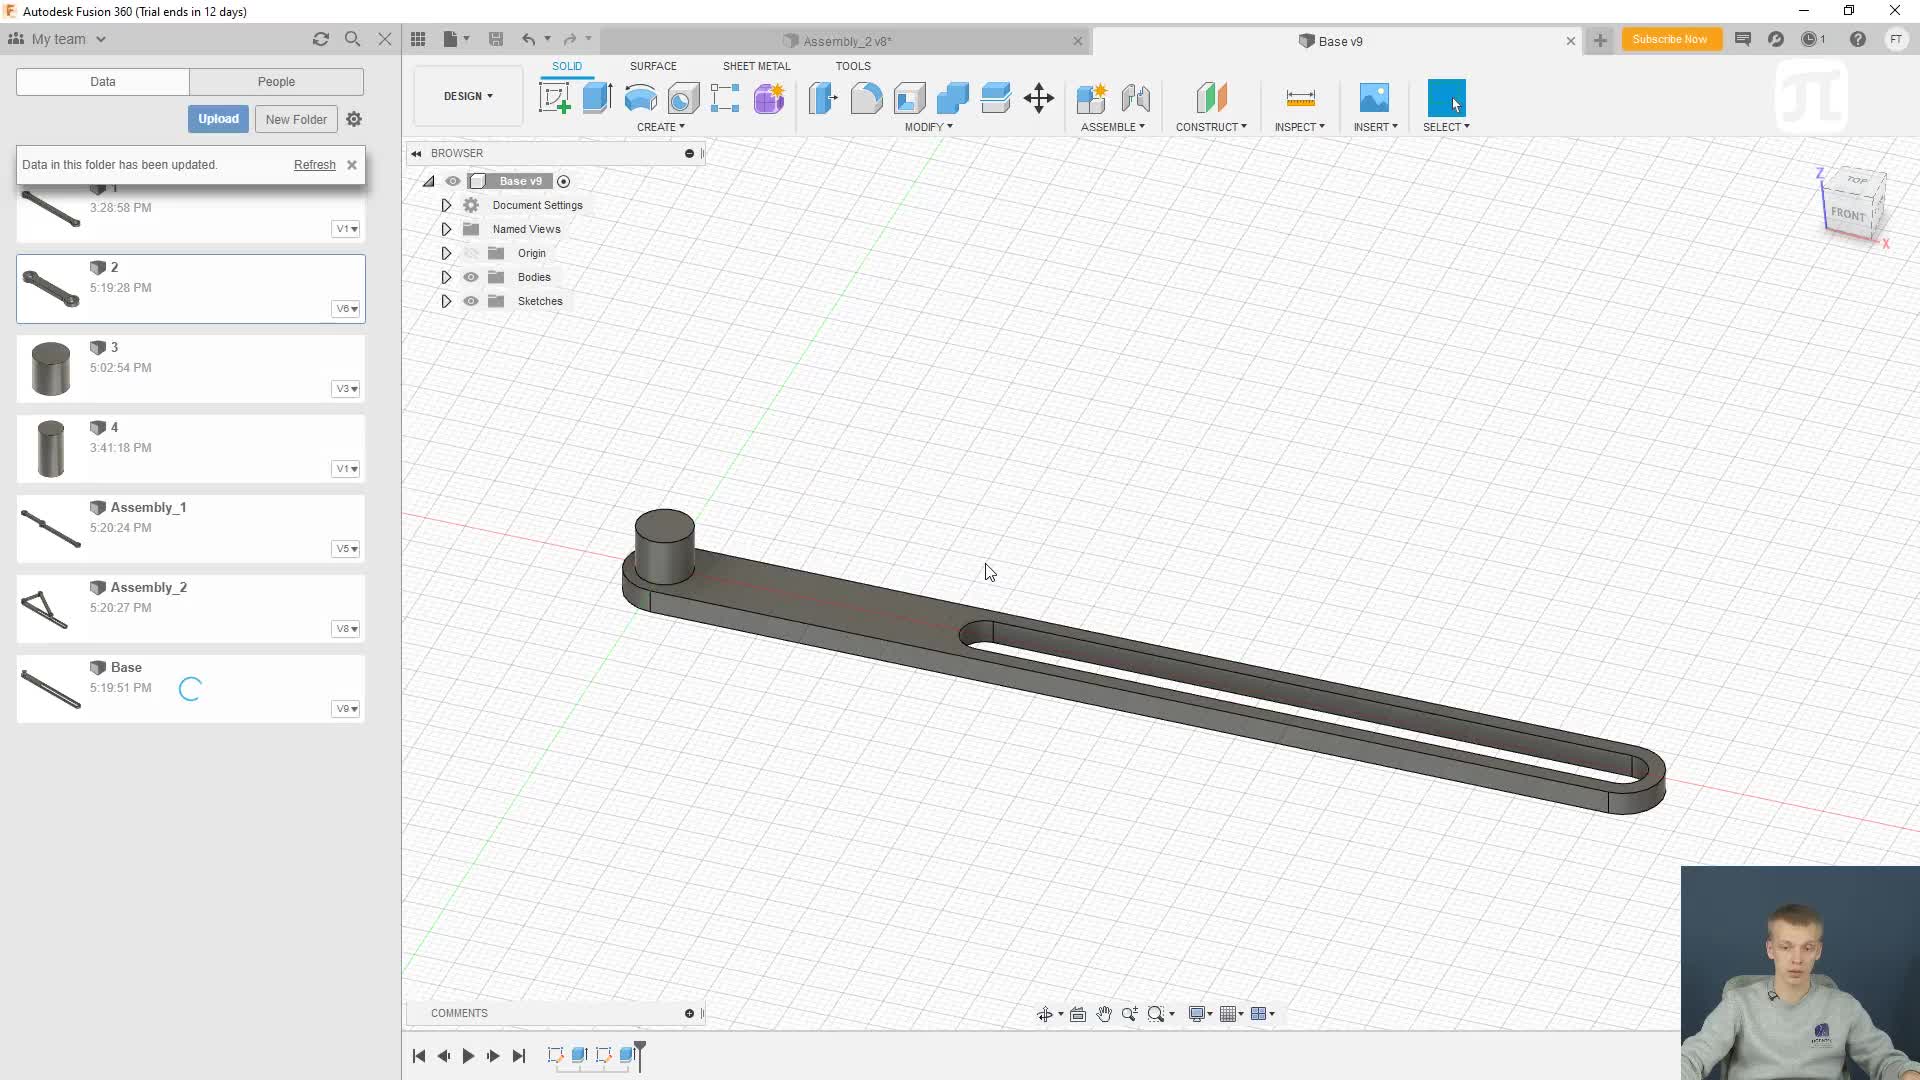1920x1080 pixels.
Task: Switch to Assembly_2 v8 document tab
Action: (x=846, y=41)
